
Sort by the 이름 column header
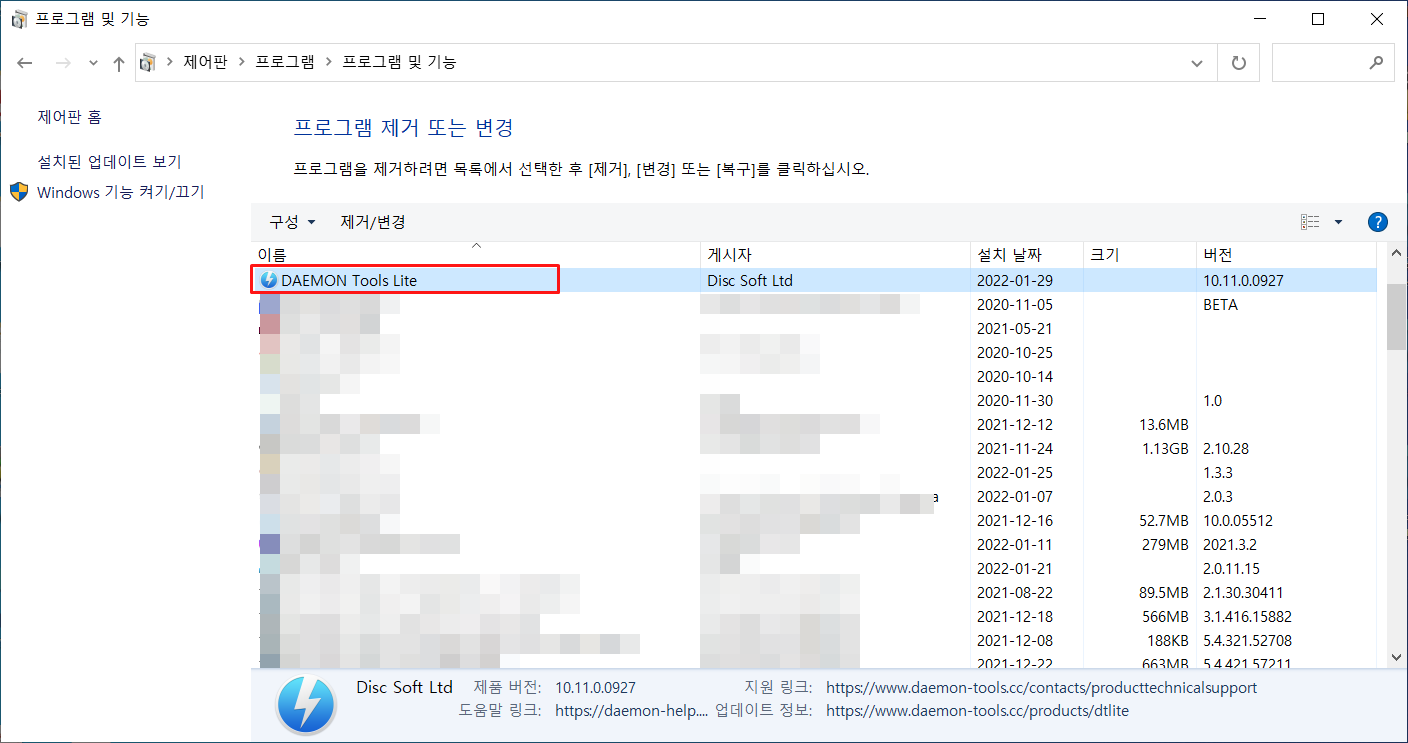pos(476,255)
